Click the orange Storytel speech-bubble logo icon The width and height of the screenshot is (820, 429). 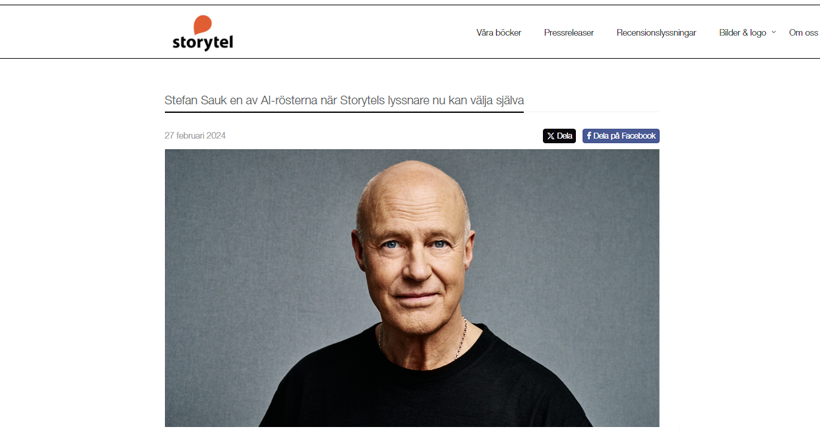[x=202, y=24]
